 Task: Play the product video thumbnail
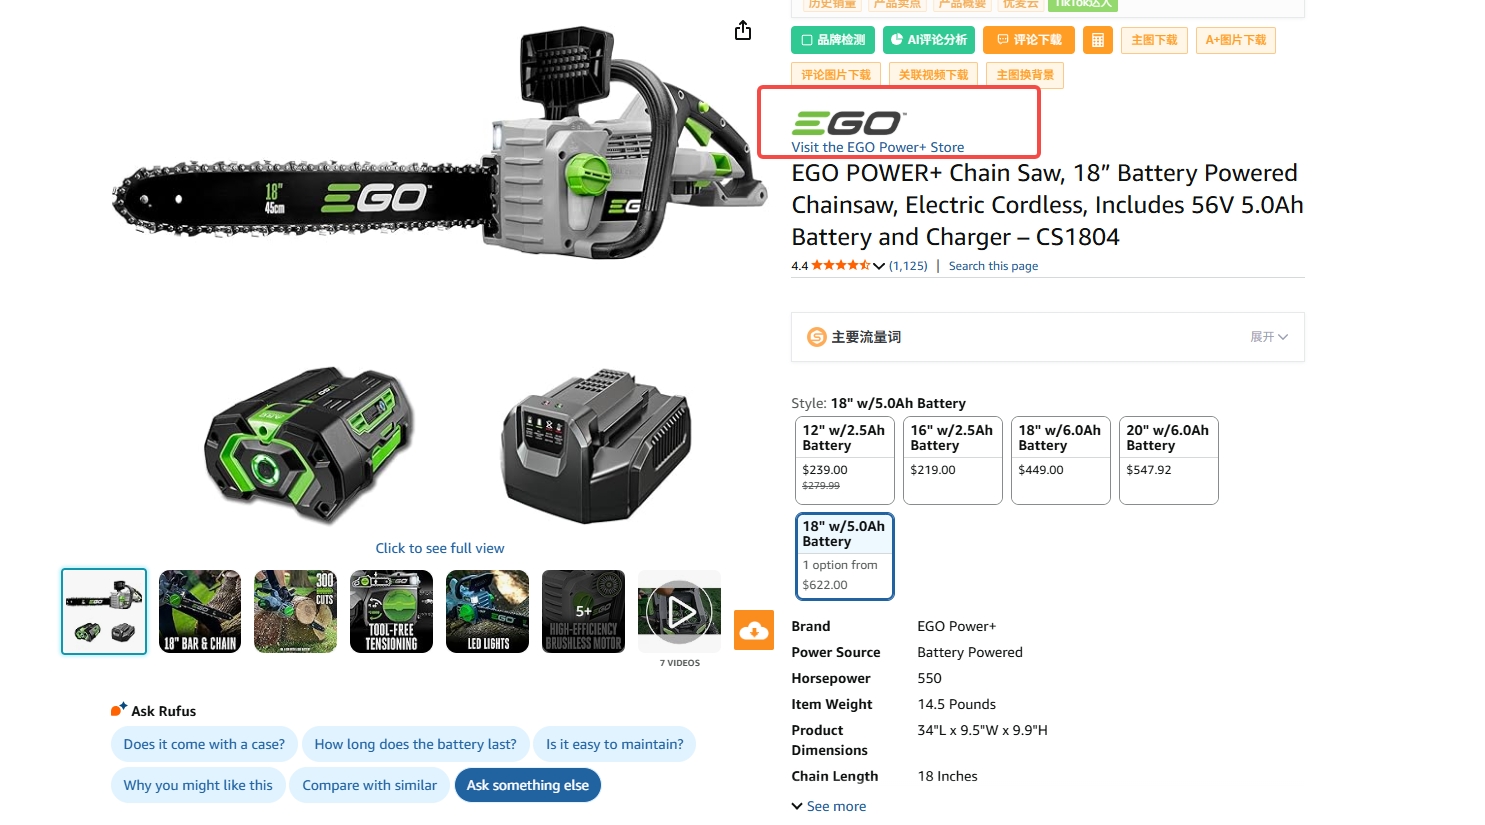coord(680,611)
